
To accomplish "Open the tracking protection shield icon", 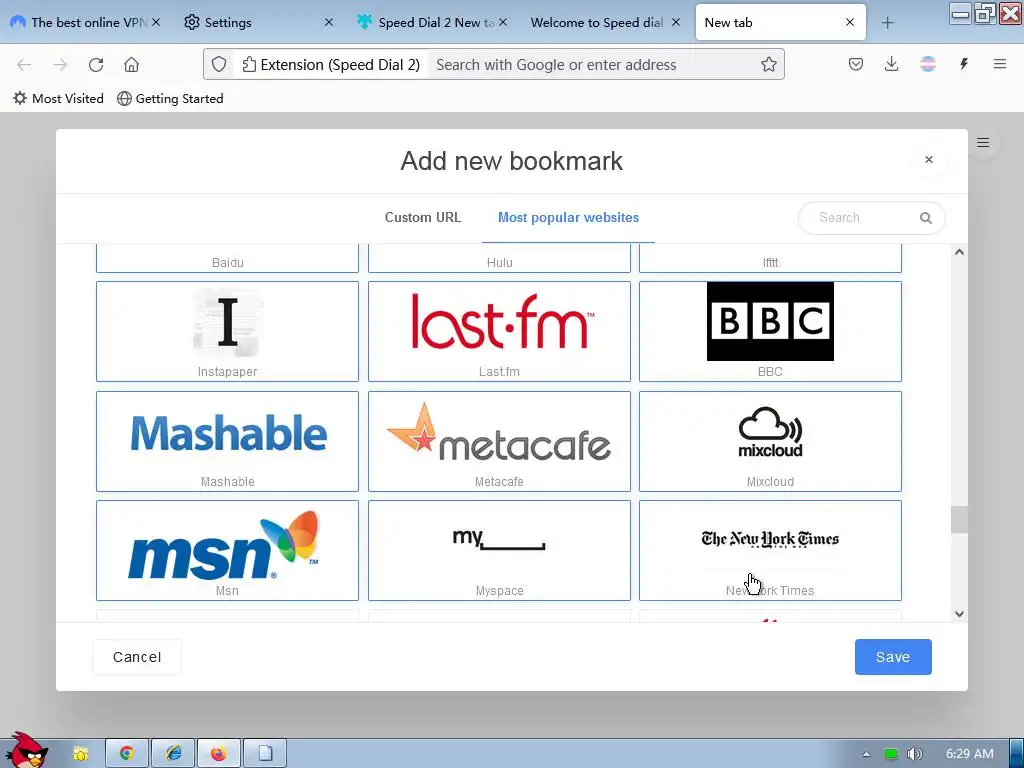I will (x=219, y=65).
